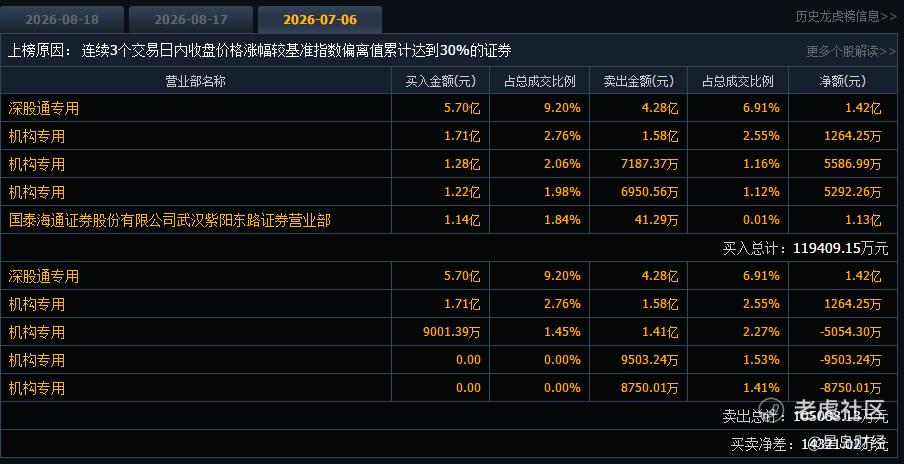Select 机构专用 row with 5292.26万 net
Image resolution: width=904 pixels, height=464 pixels.
click(x=449, y=192)
